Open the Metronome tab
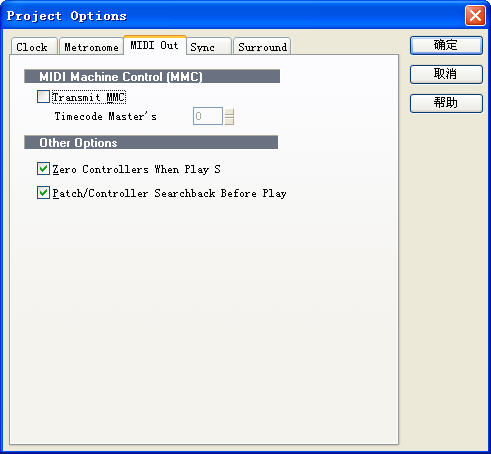The height and width of the screenshot is (454, 491). click(x=91, y=46)
